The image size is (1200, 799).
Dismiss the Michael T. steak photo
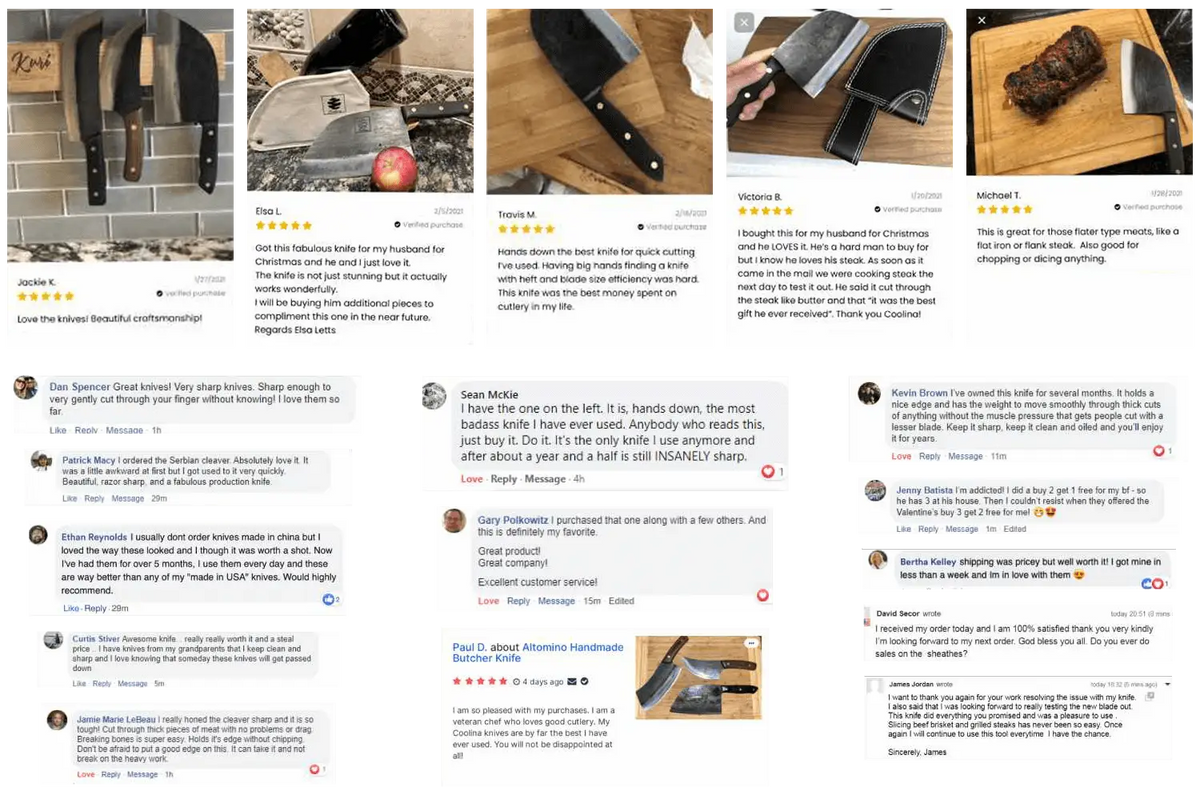point(982,20)
